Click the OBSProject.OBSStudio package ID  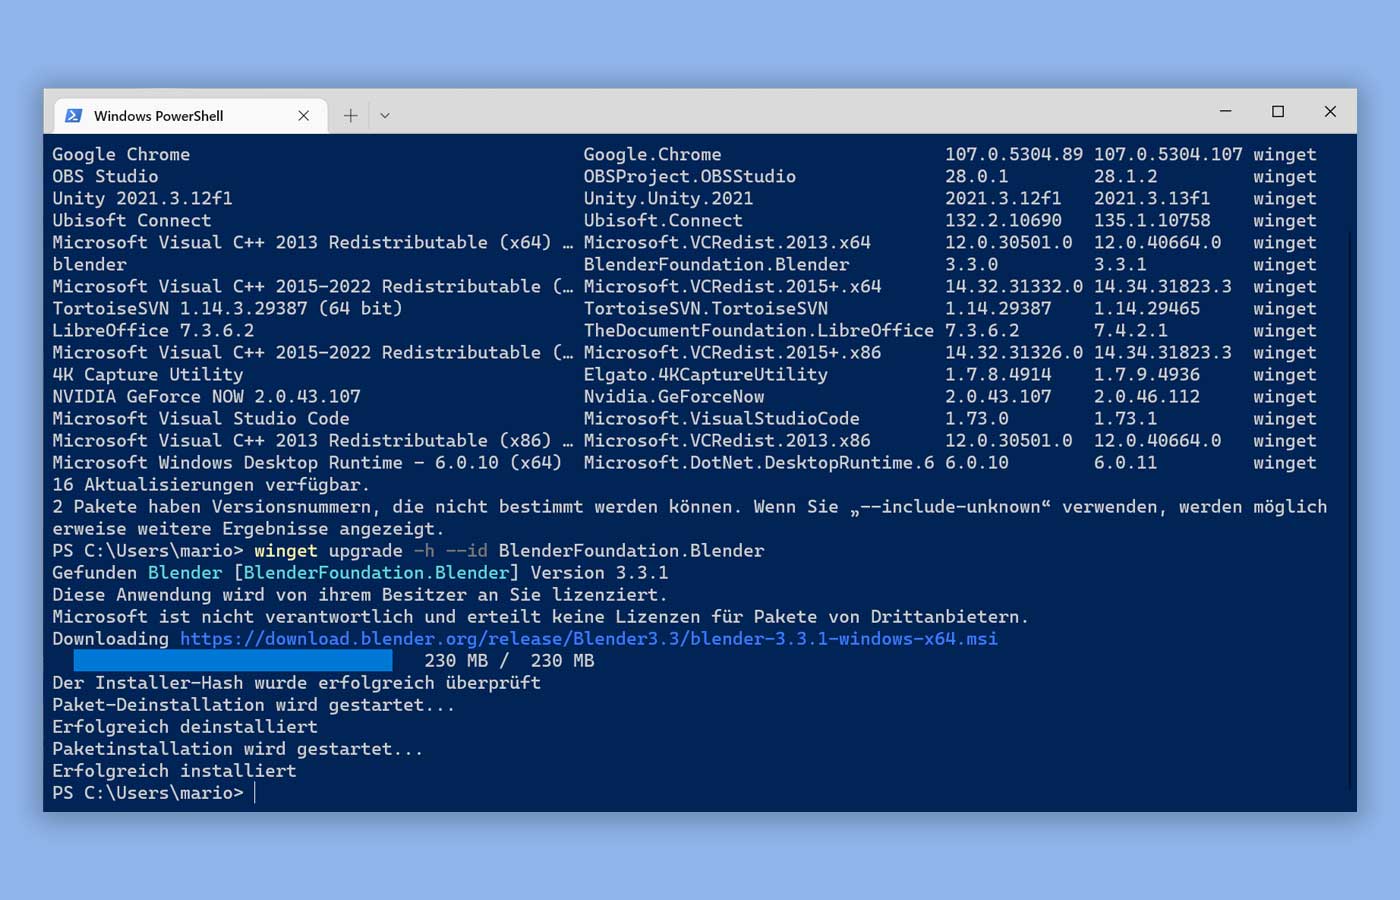pos(690,176)
